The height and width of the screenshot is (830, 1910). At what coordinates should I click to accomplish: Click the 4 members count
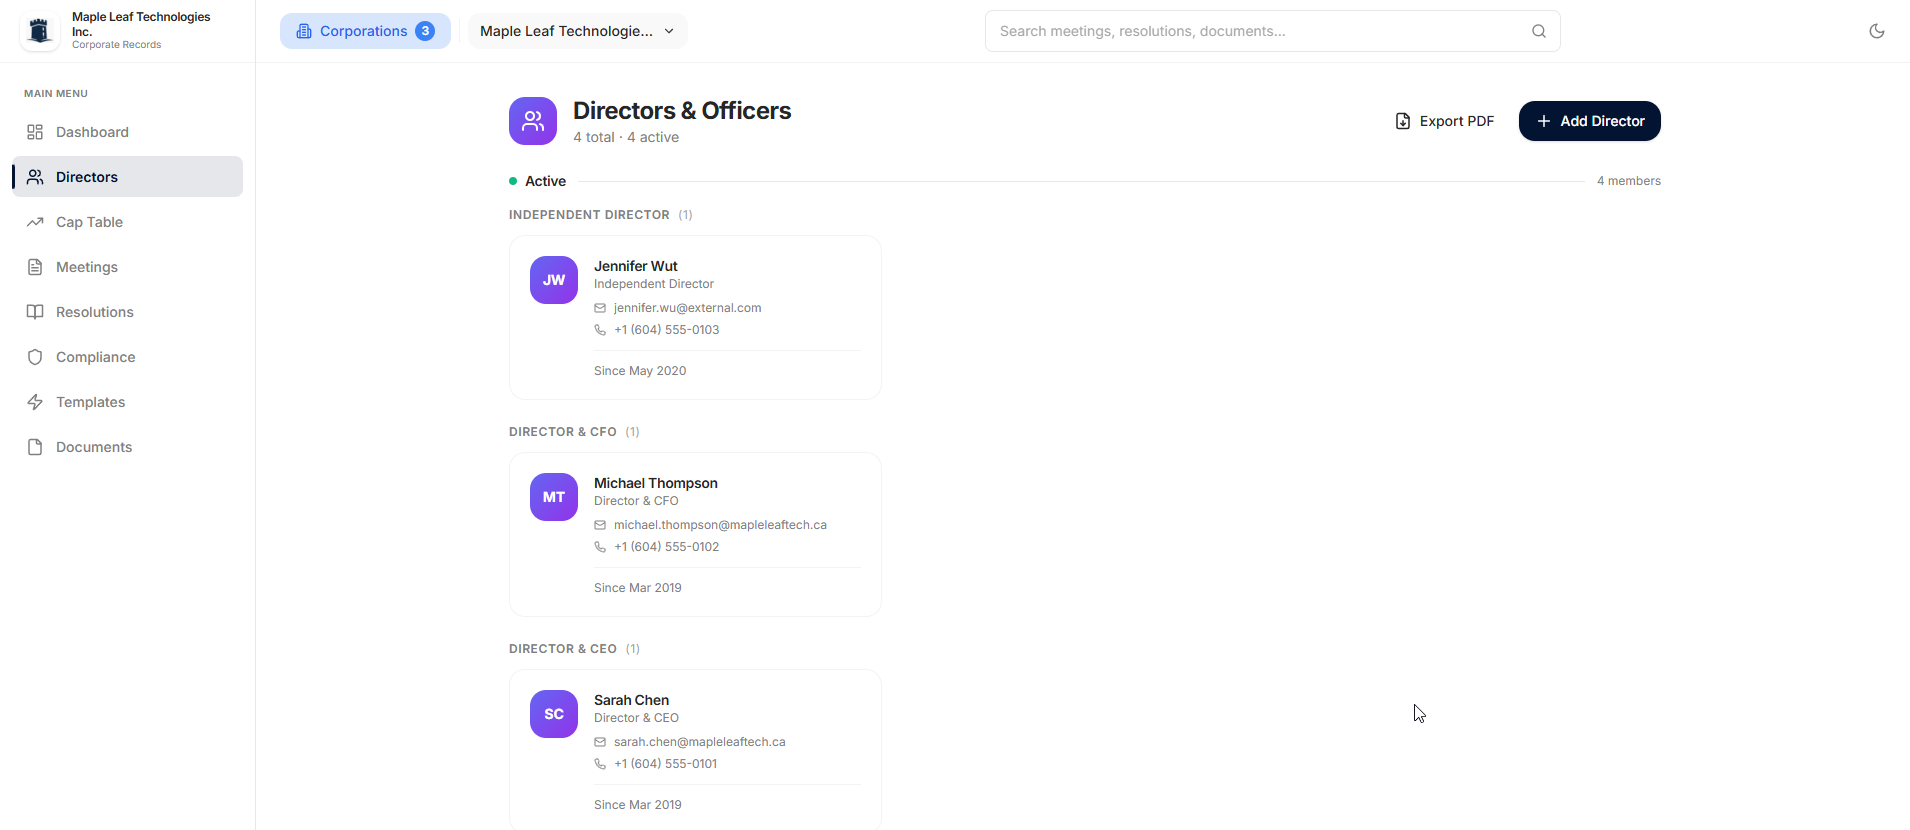point(1629,181)
